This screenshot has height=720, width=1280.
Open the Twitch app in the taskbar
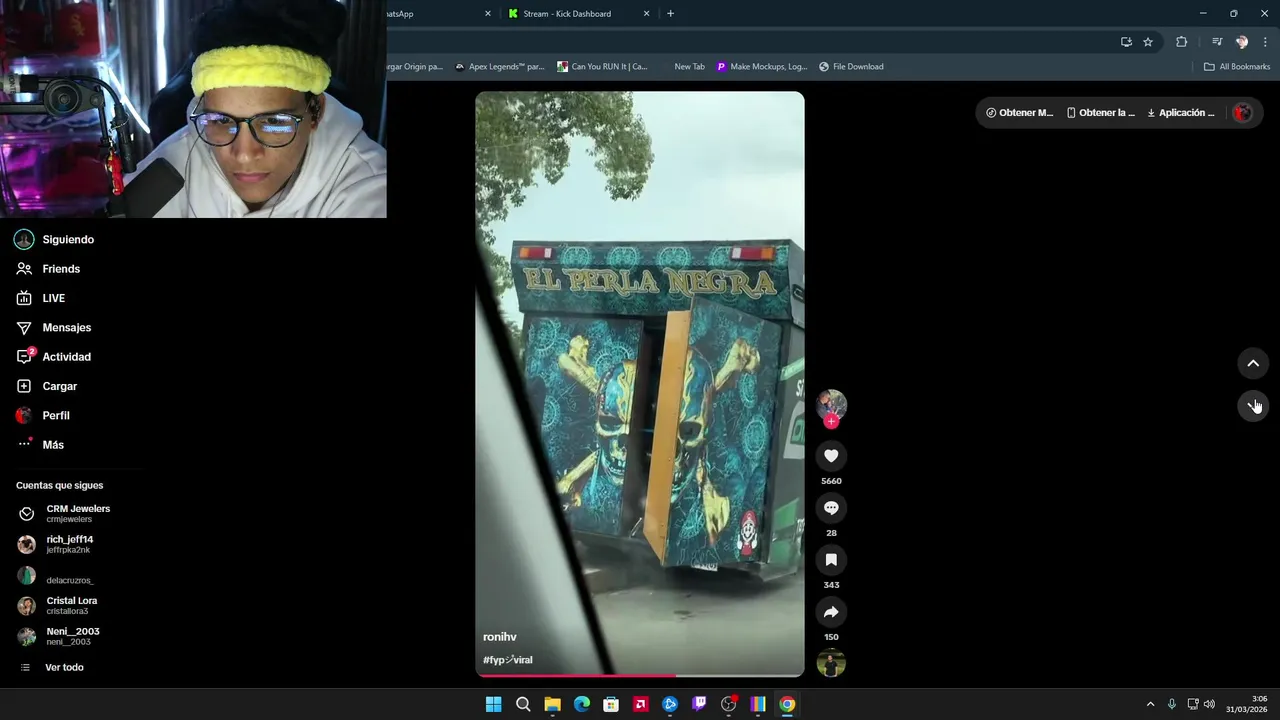[x=699, y=704]
